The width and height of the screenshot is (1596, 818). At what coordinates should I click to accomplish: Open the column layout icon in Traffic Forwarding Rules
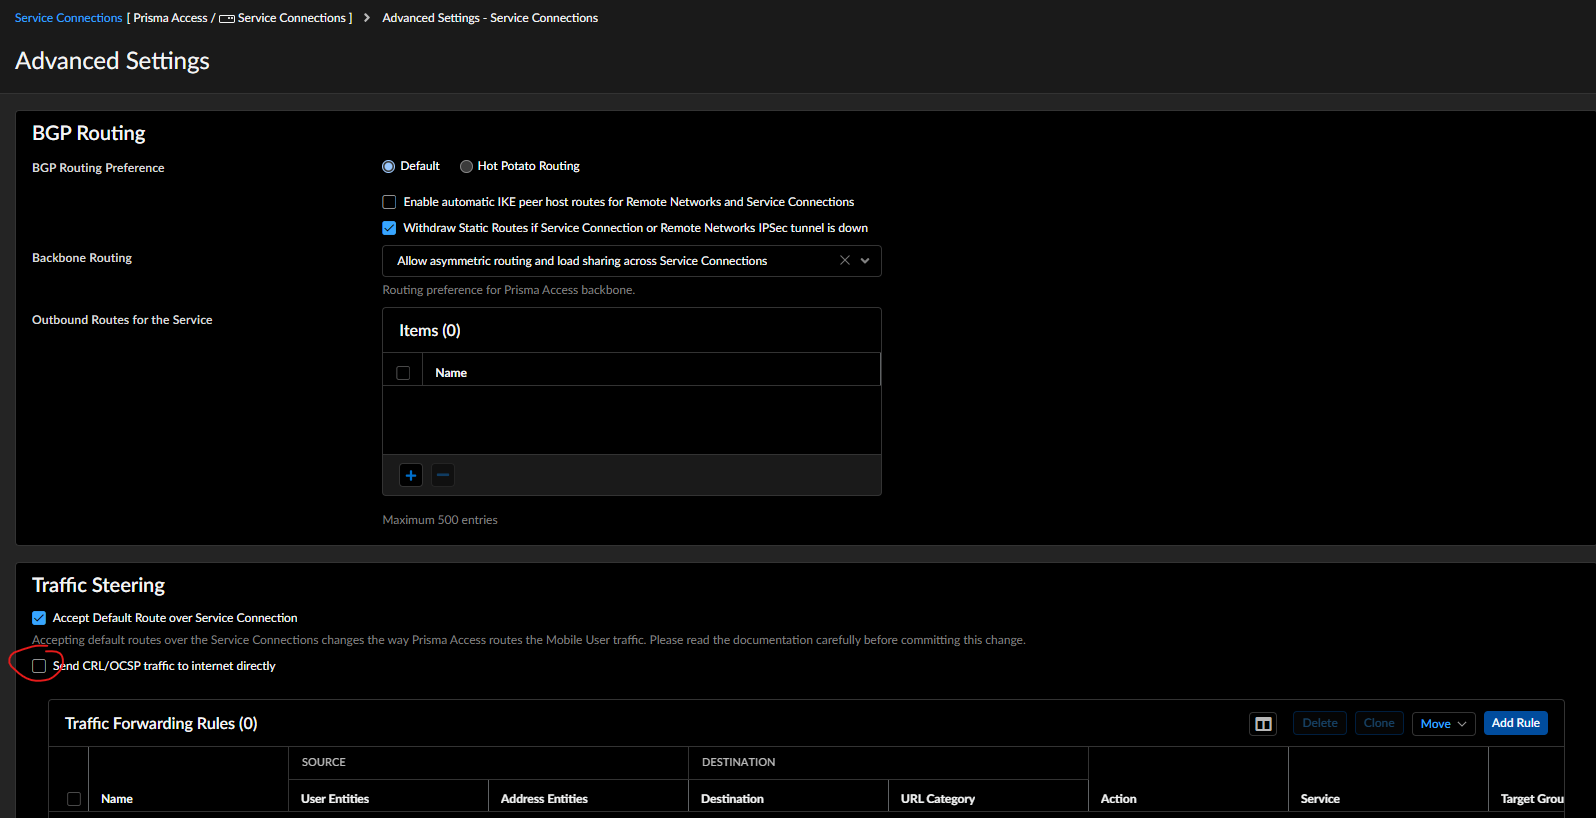click(1263, 724)
